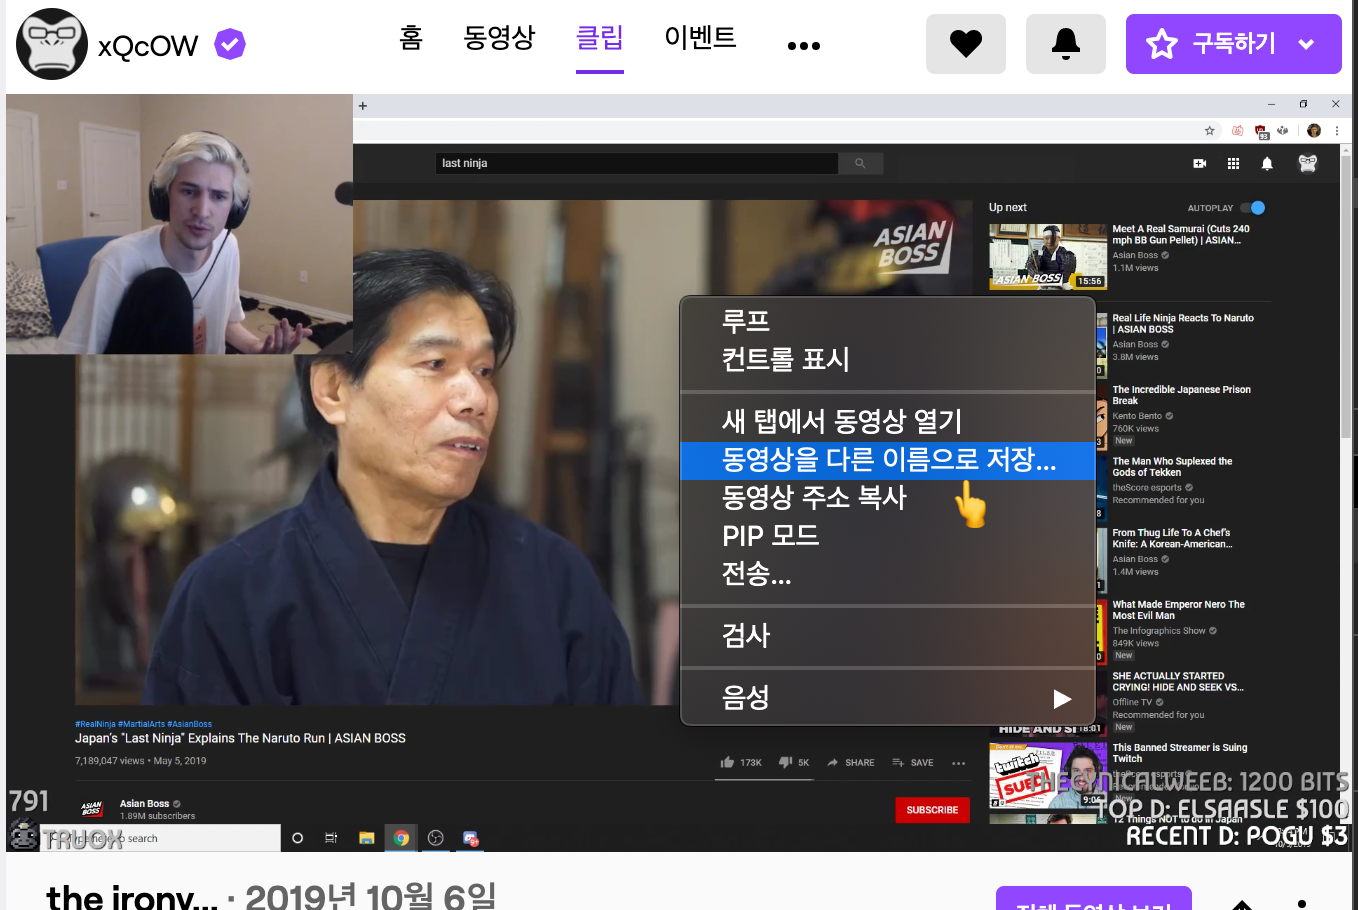The image size is (1358, 910).
Task: Click the video title 'Japan's Last Ninja Explains The Naruto Run'
Action: pos(240,738)
